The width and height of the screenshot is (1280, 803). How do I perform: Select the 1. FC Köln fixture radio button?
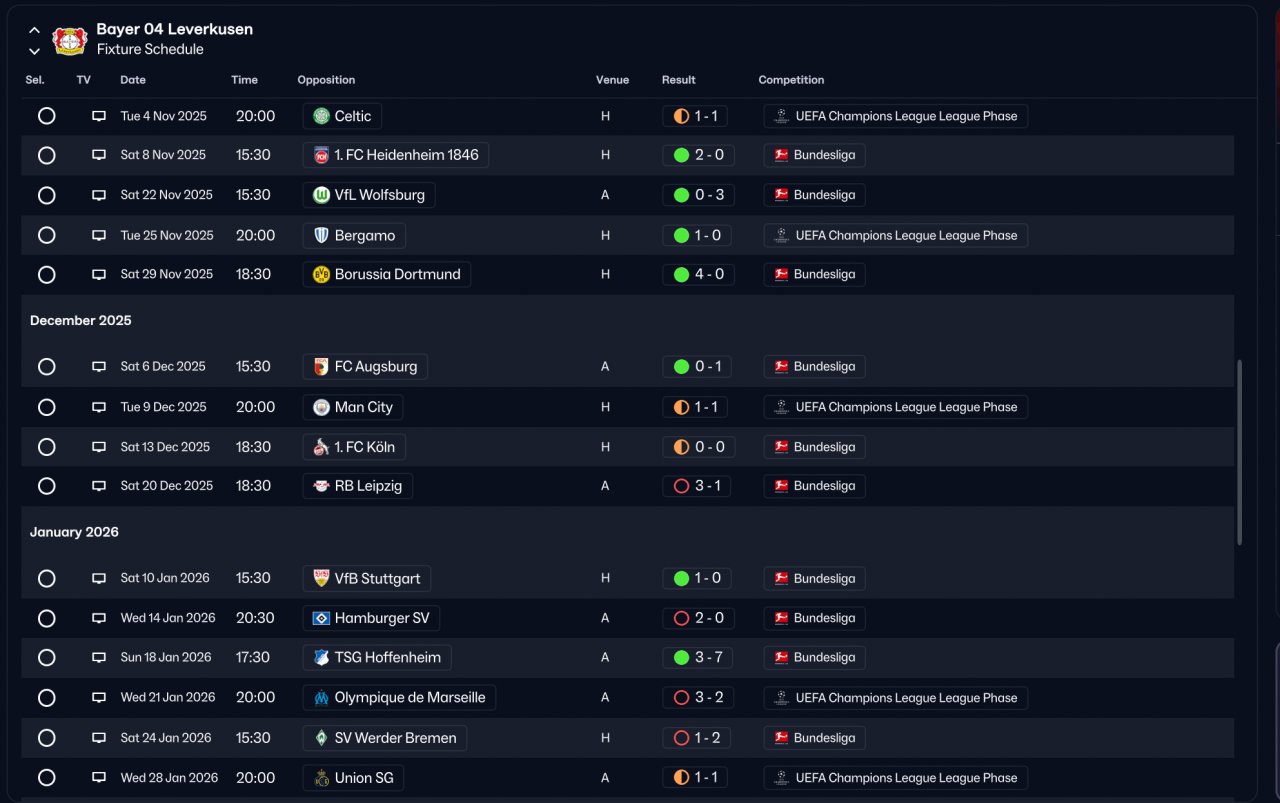point(46,447)
